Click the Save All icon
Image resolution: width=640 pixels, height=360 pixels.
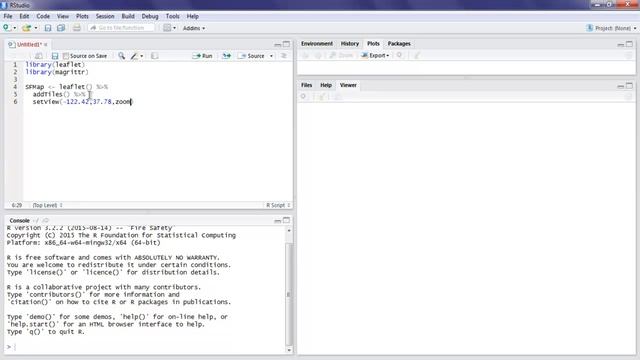(61, 28)
